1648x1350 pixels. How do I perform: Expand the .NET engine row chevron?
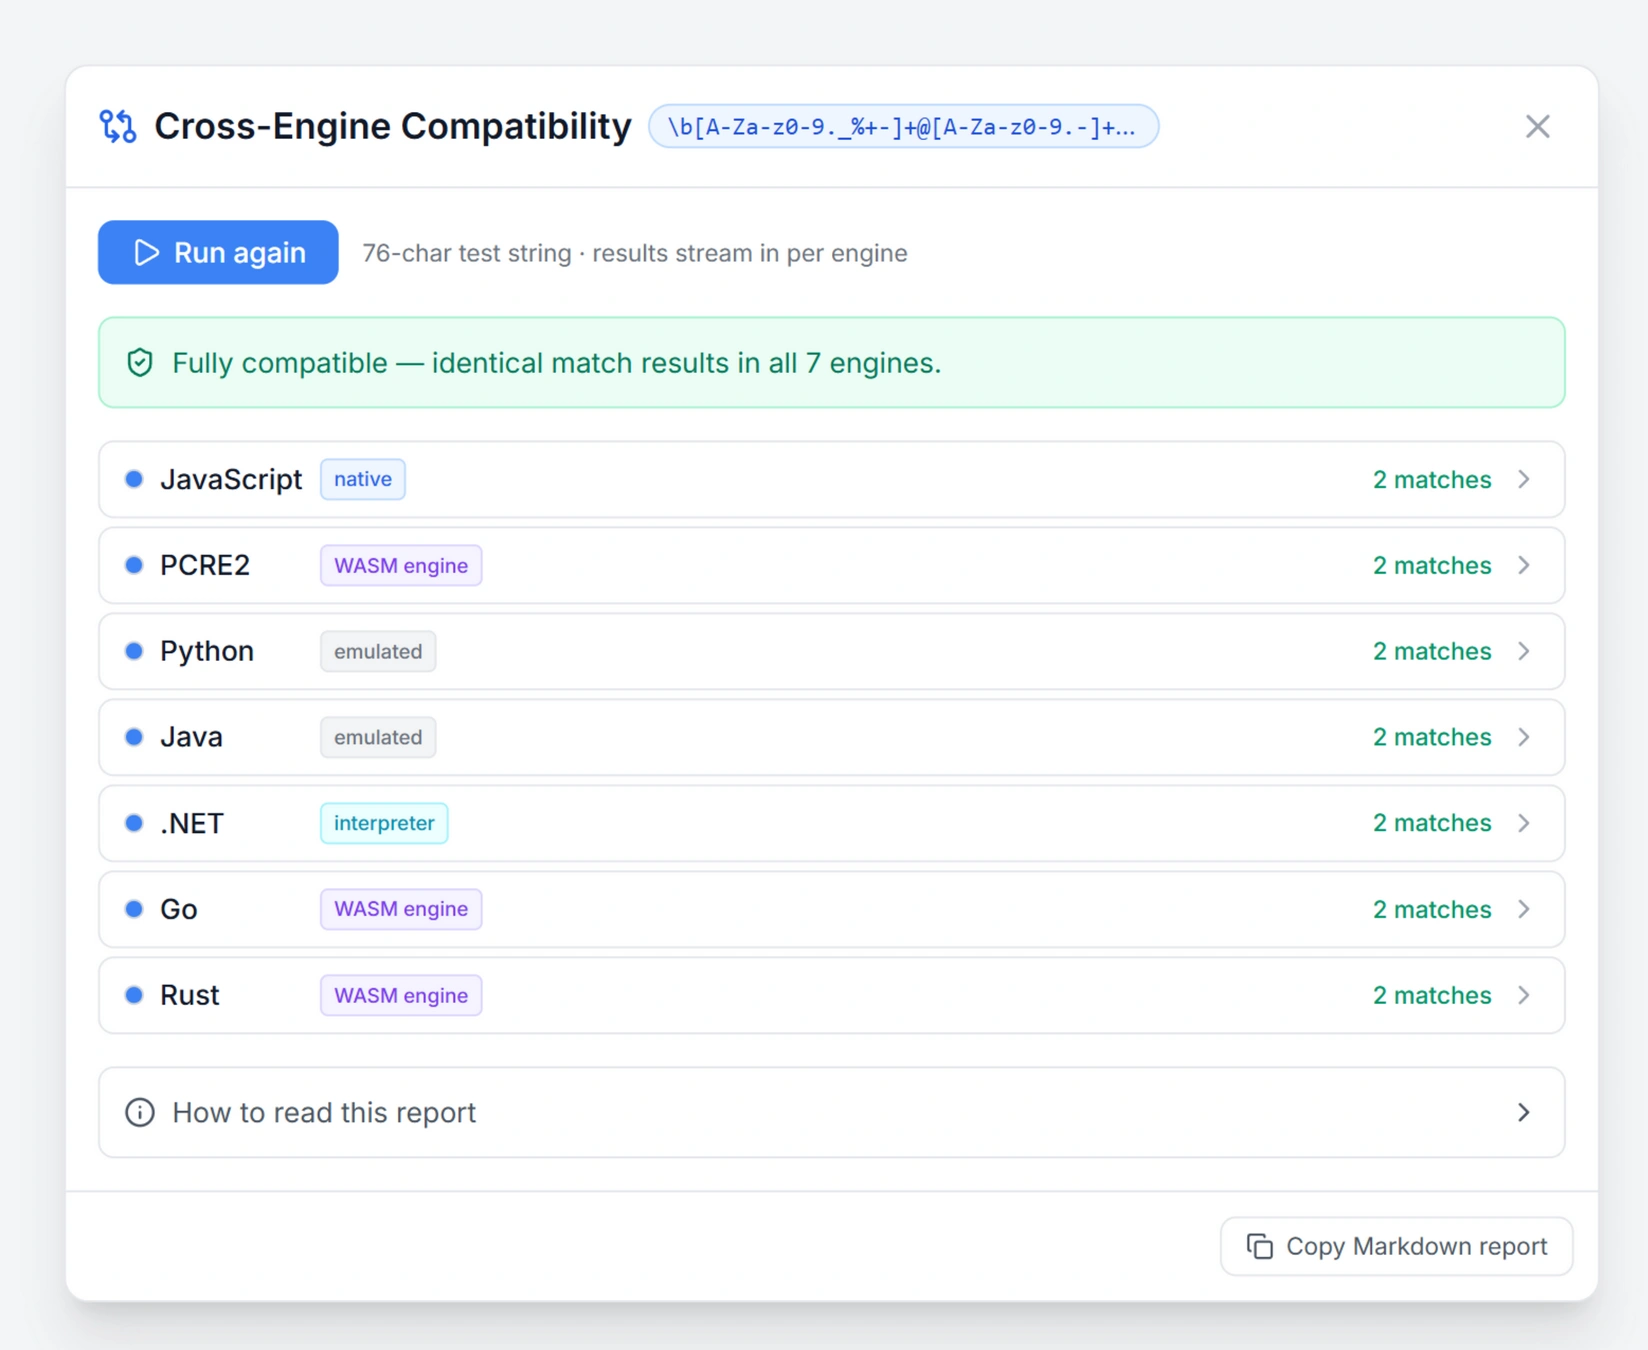1524,823
